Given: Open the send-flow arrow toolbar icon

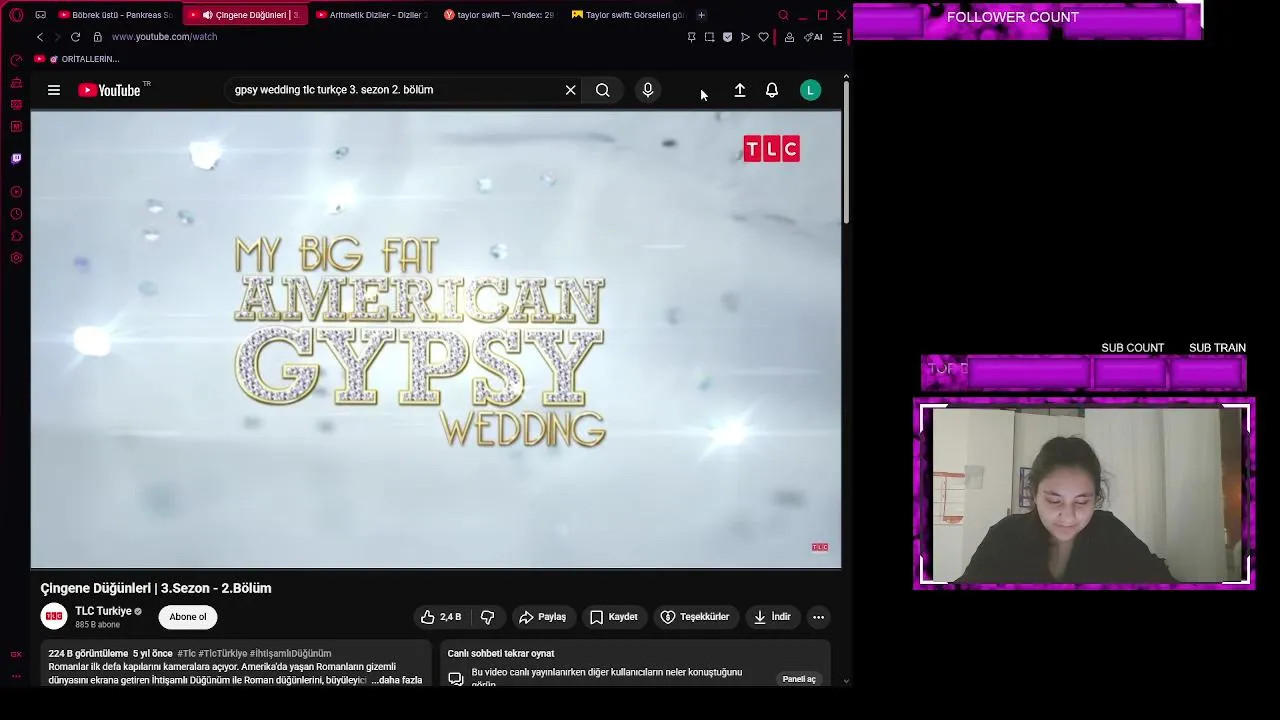Looking at the screenshot, I should [x=745, y=37].
